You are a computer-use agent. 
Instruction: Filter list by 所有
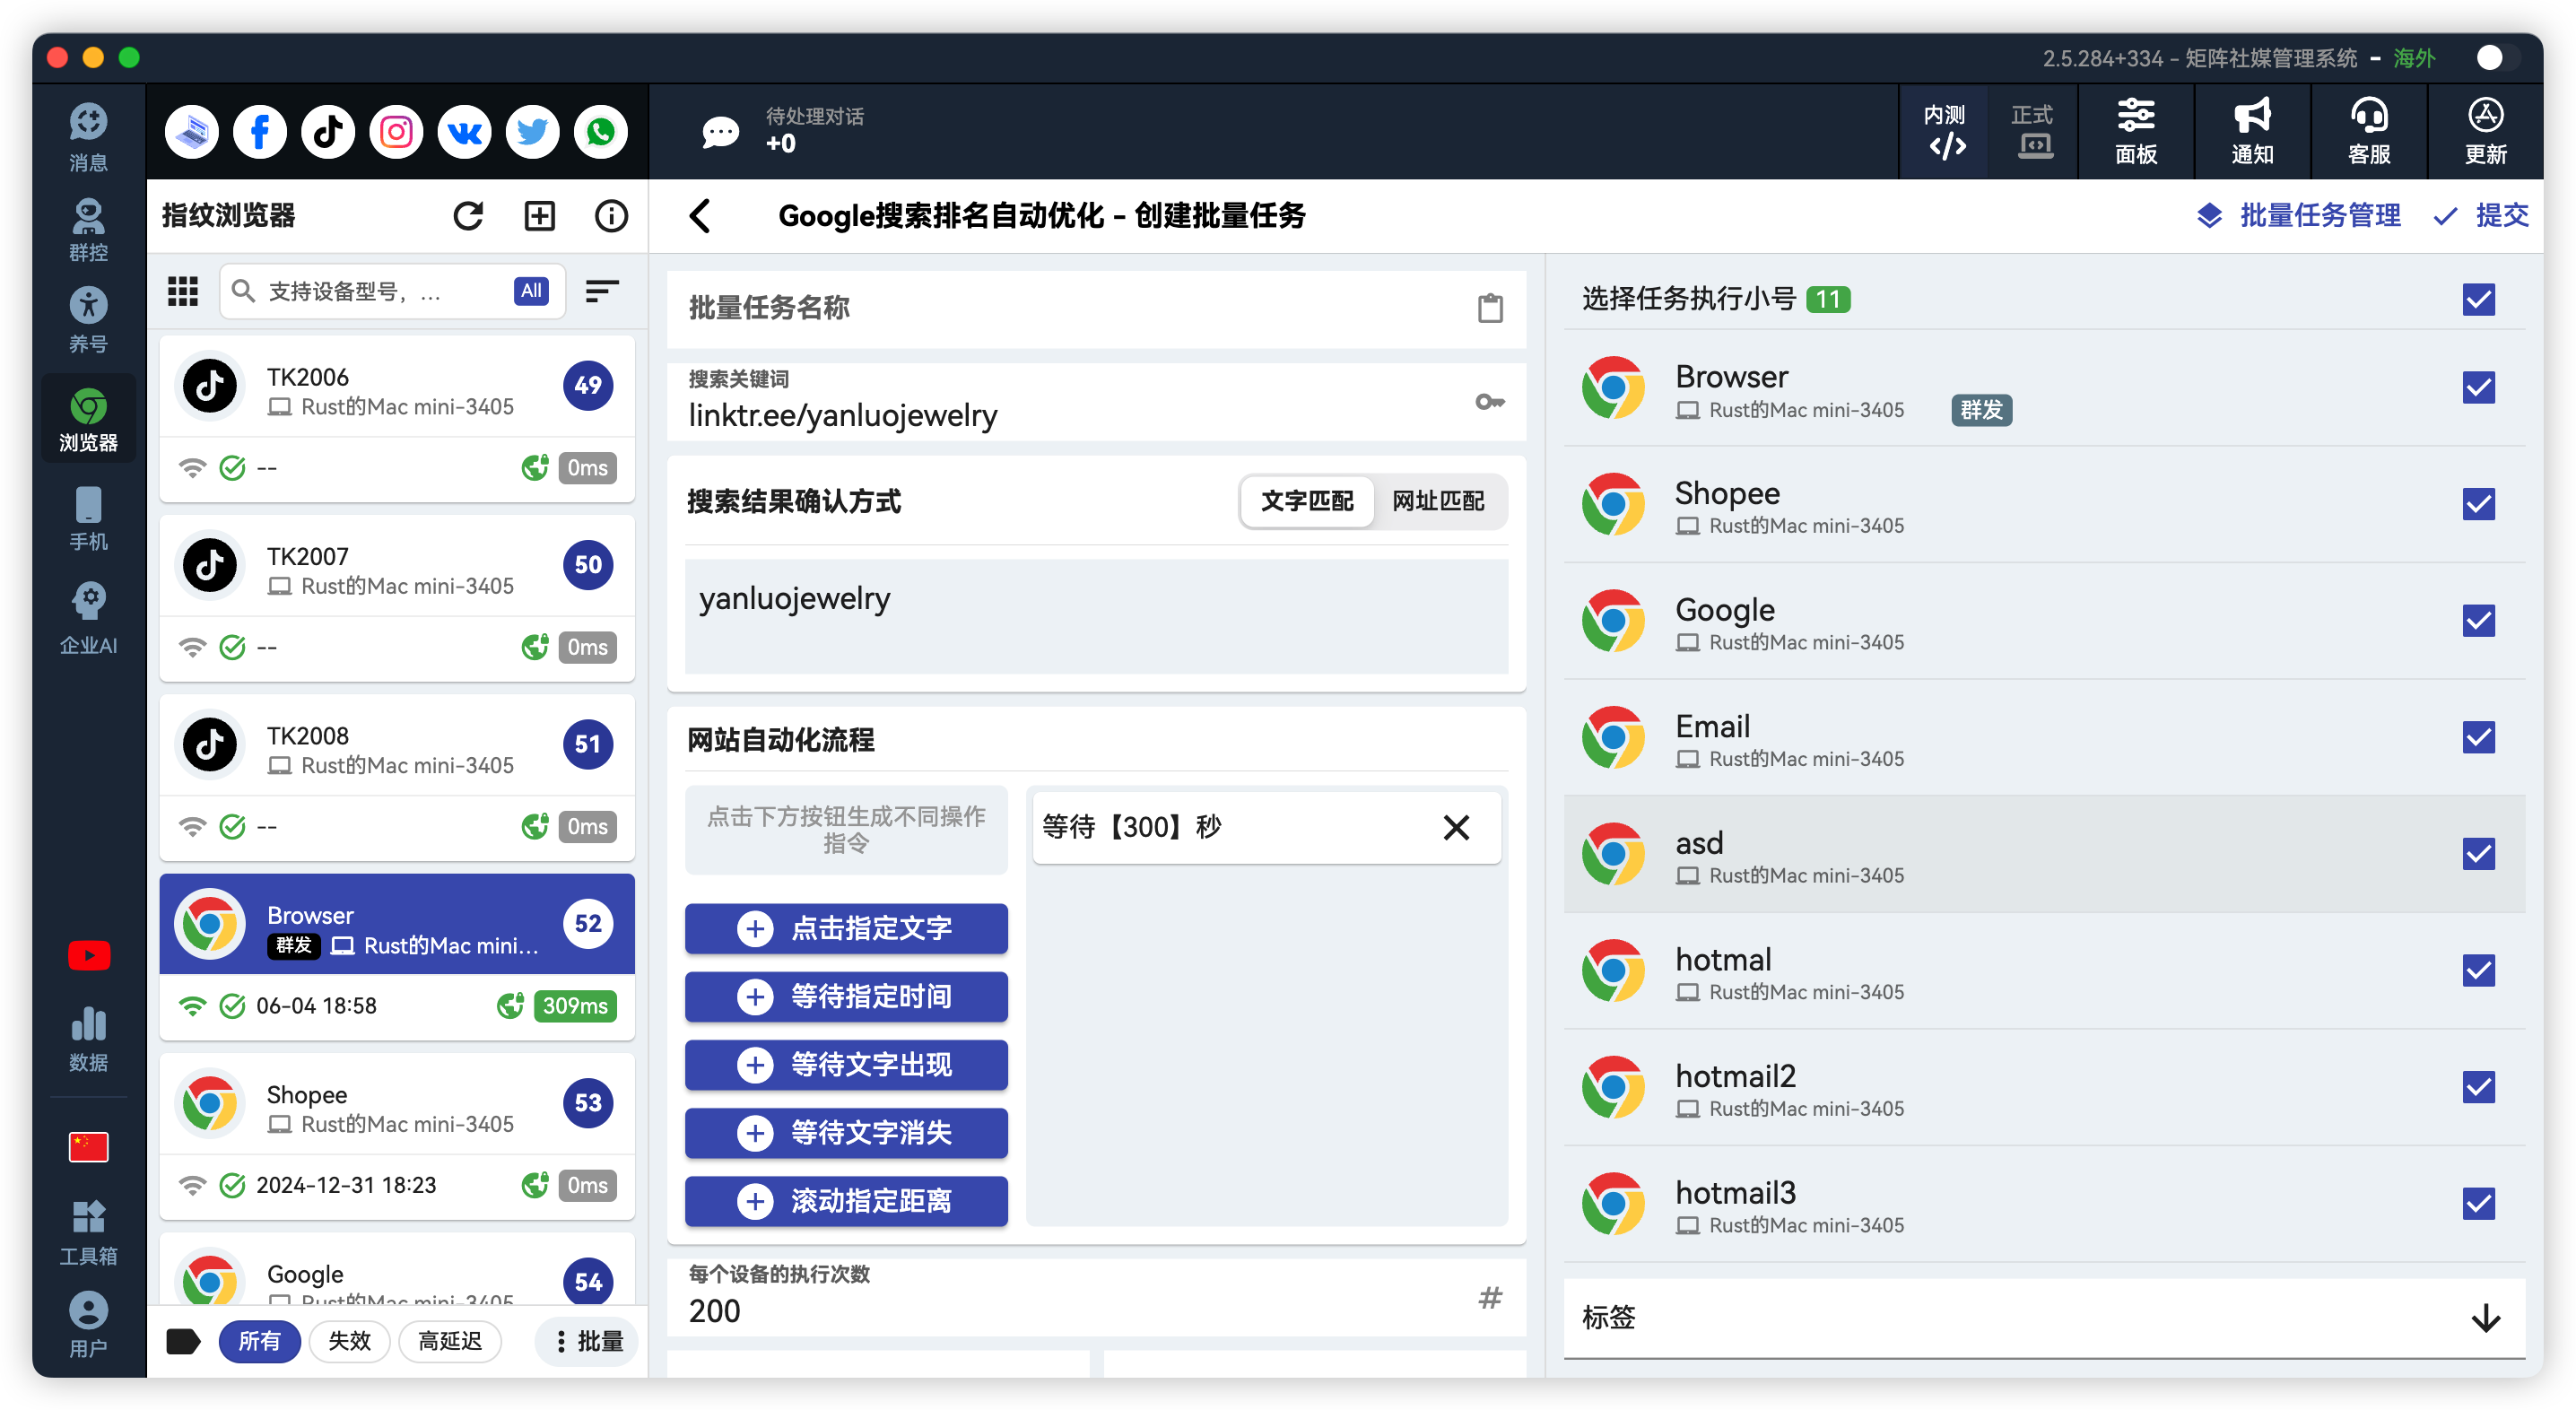click(259, 1341)
